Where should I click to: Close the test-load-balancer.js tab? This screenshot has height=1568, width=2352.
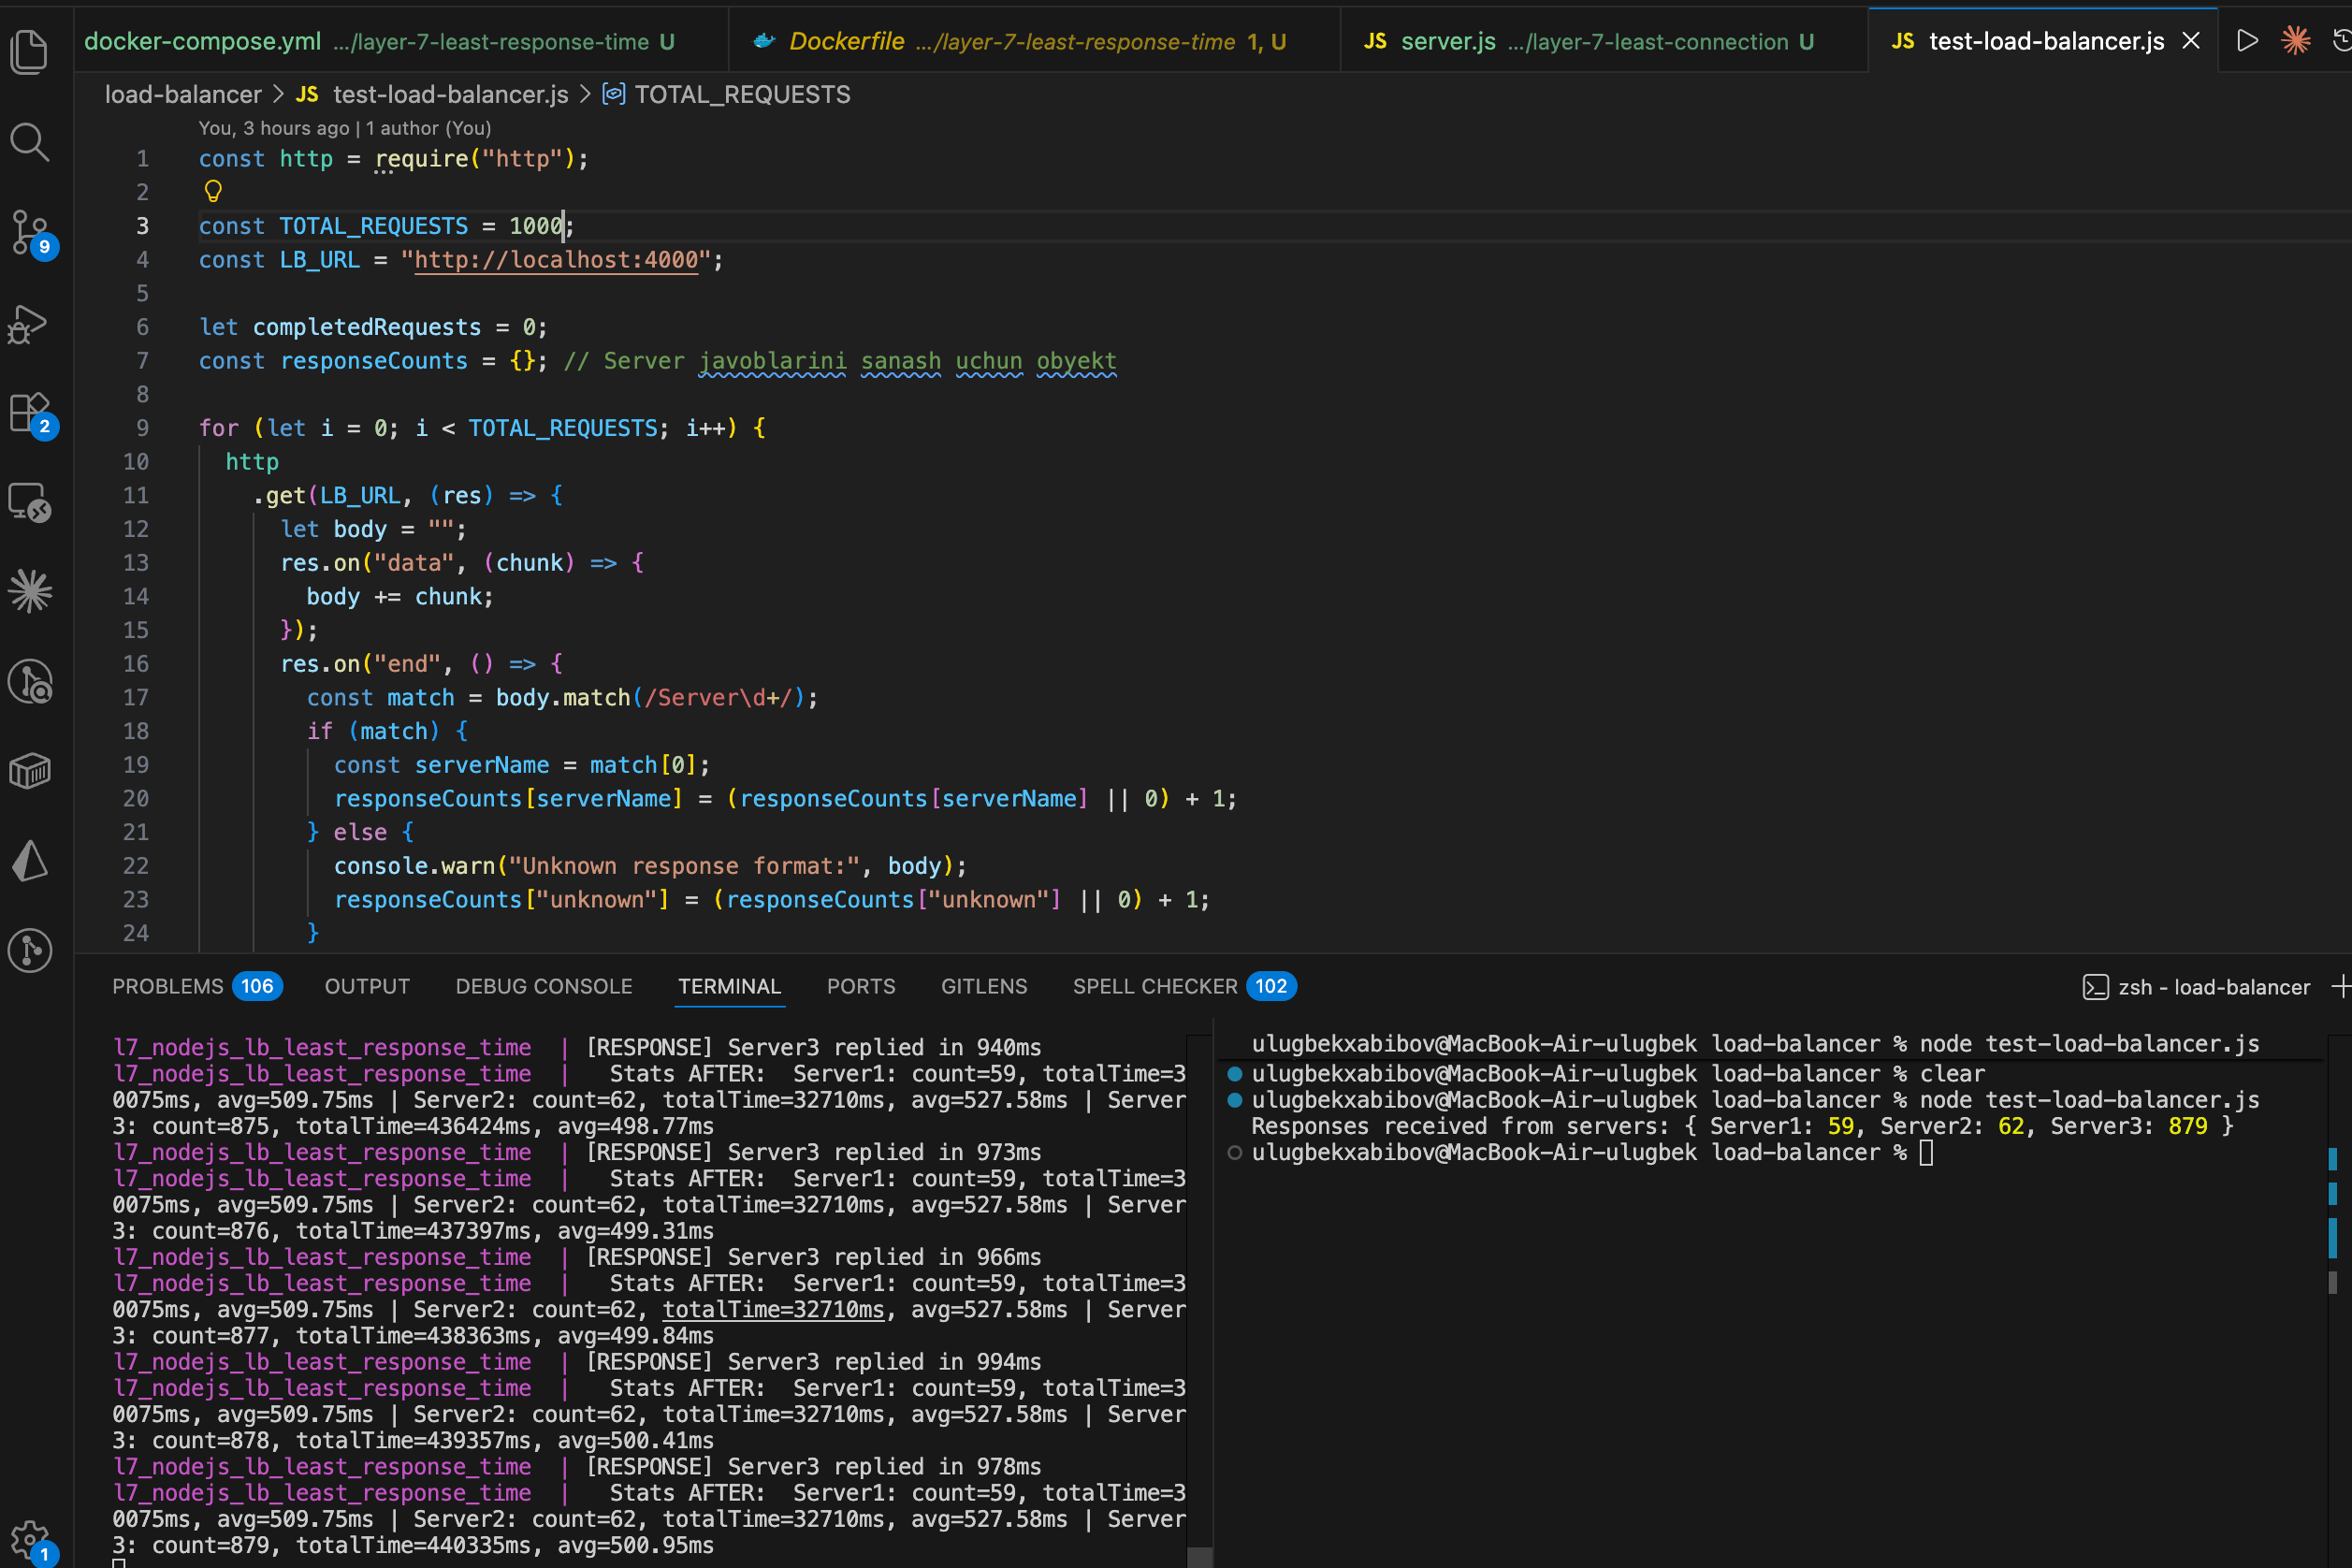[x=2190, y=41]
